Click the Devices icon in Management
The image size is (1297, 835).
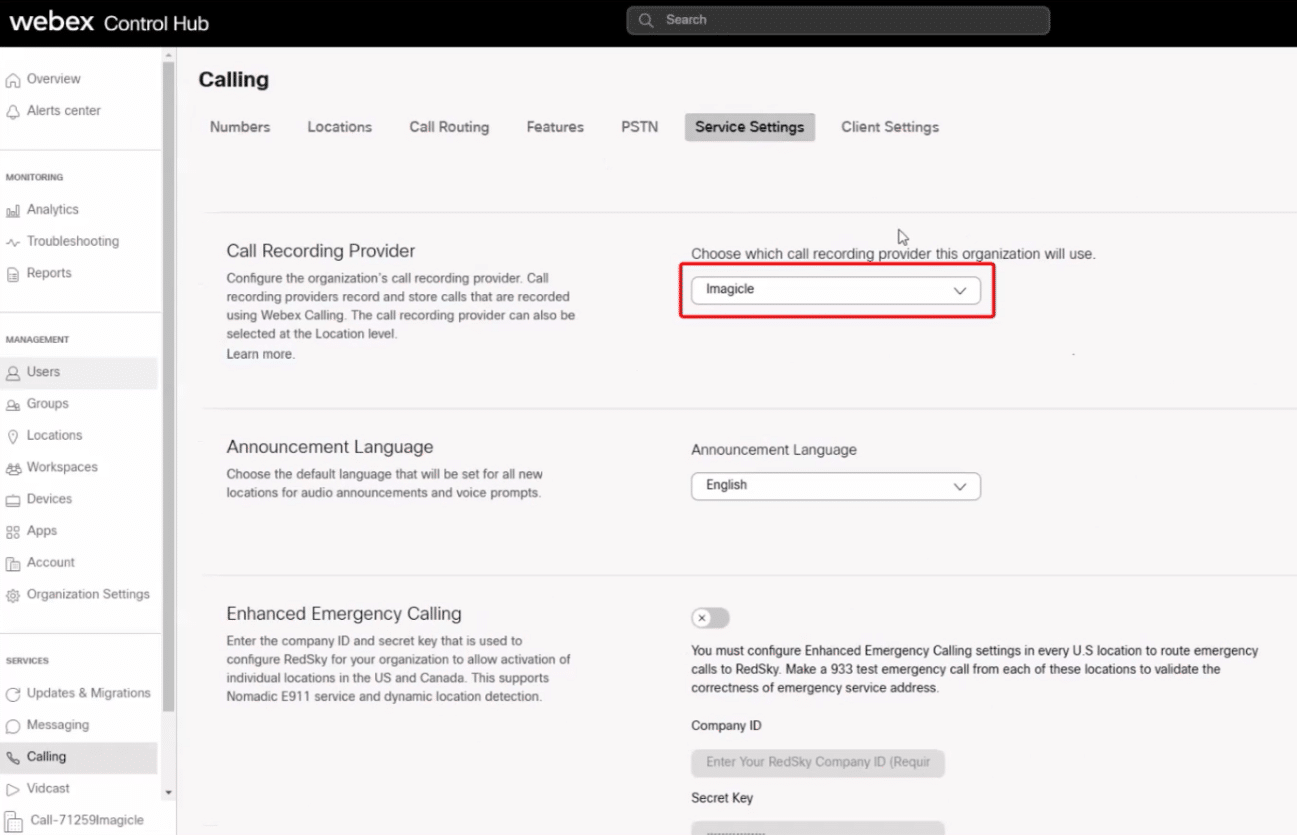click(13, 500)
